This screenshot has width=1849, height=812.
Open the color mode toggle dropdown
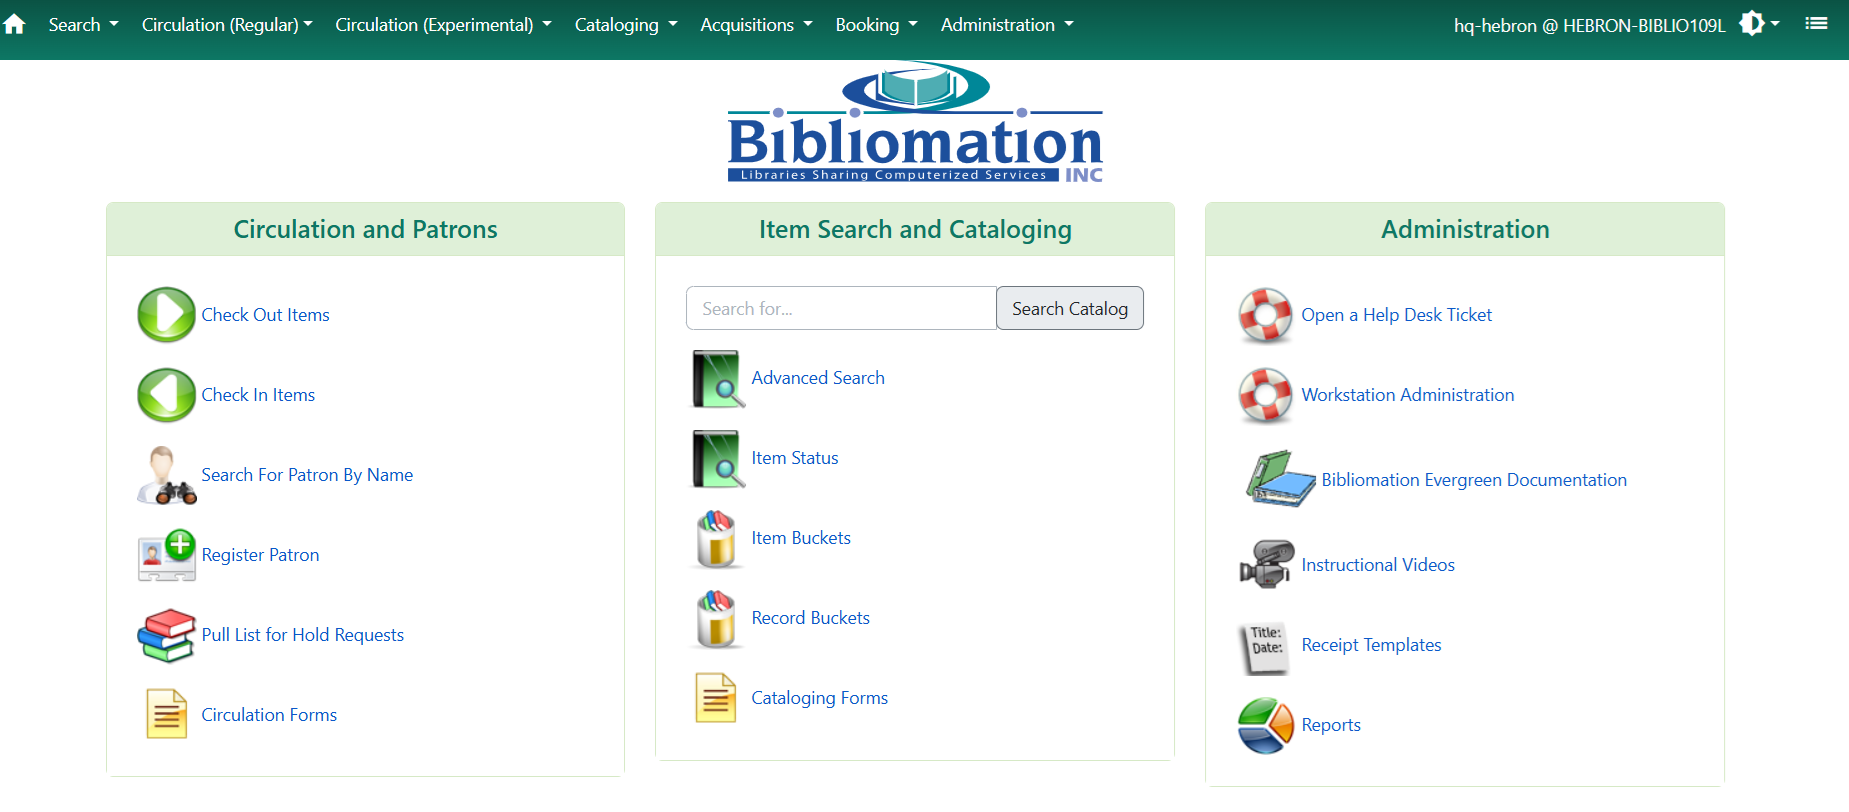1759,24
